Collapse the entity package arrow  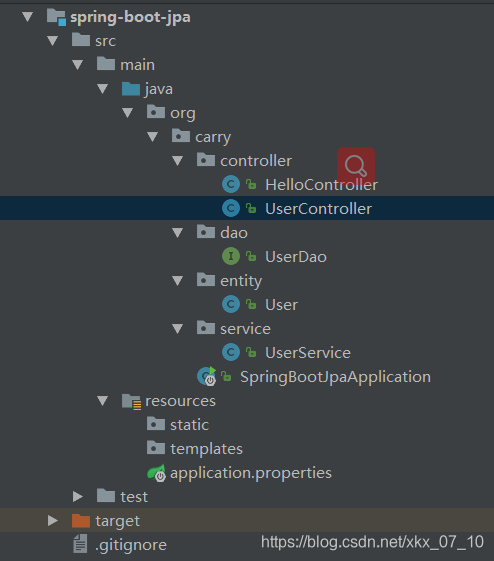[178, 280]
